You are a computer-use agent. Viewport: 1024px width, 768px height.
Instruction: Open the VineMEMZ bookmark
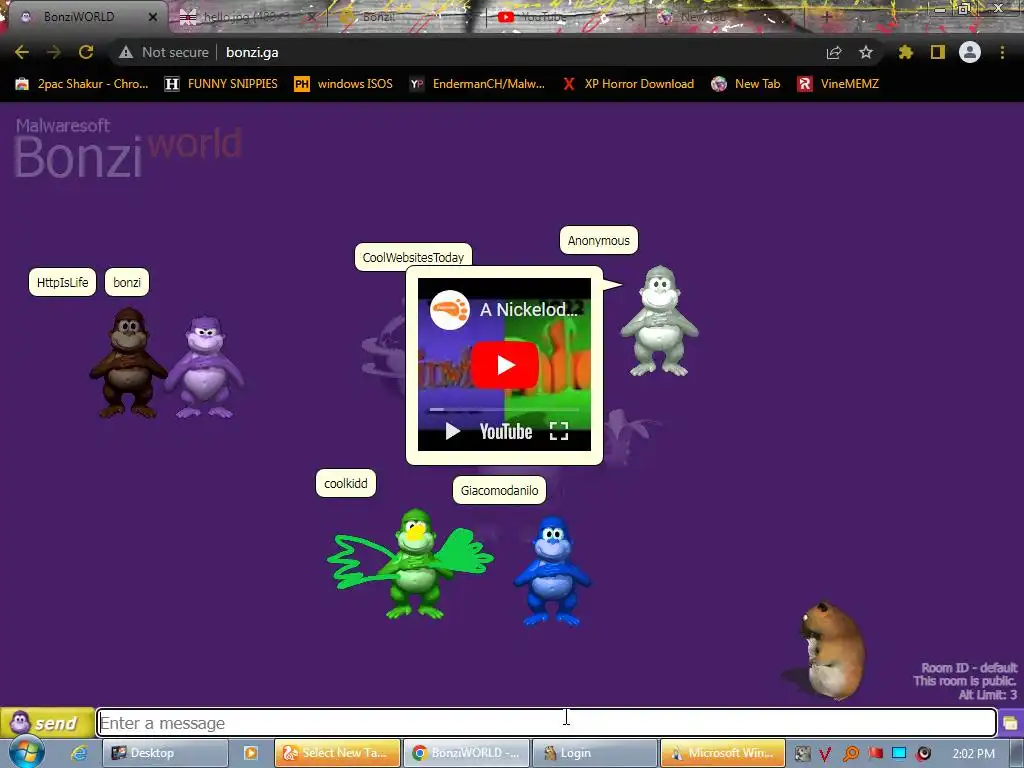click(839, 84)
